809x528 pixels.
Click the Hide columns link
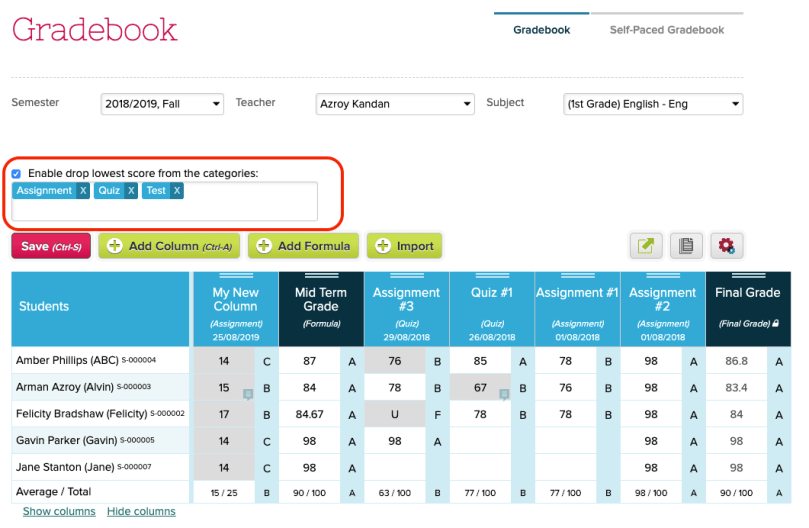pos(141,511)
